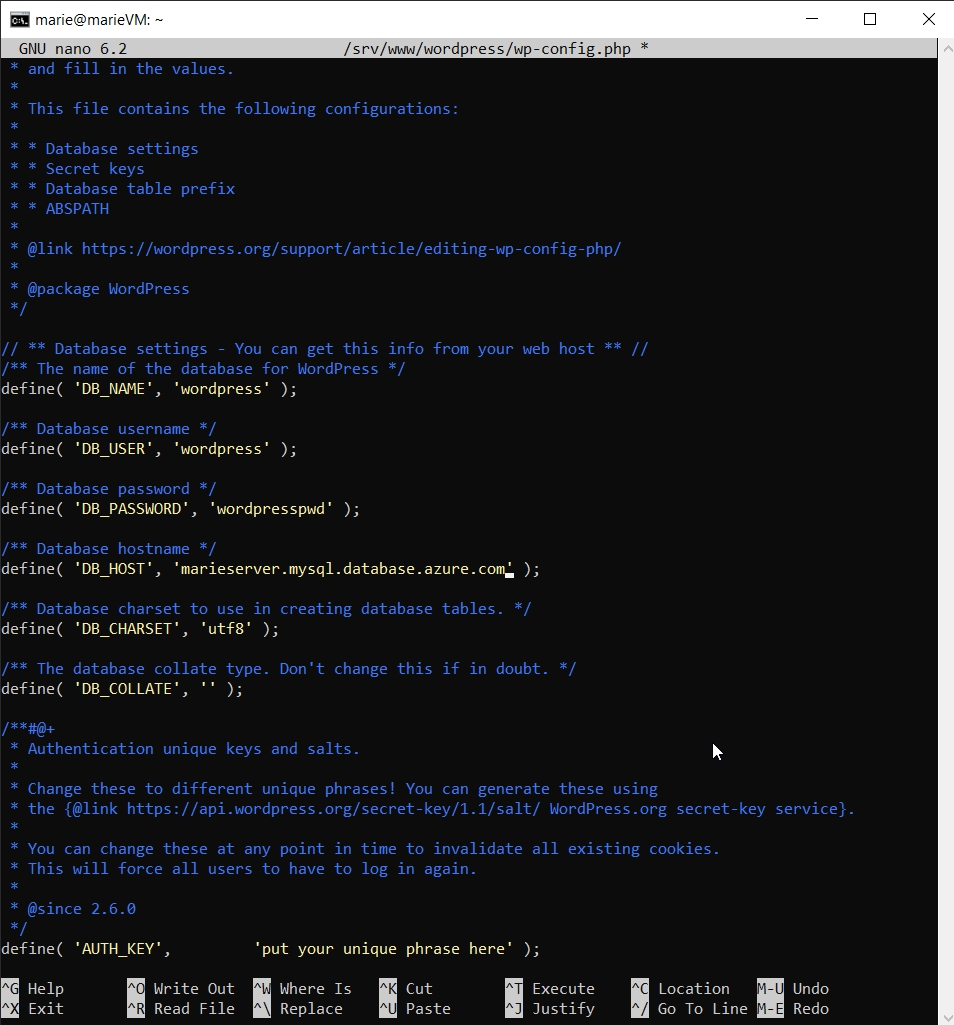954x1025 pixels.
Task: Click the ^G Help shortcut
Action: click(x=33, y=988)
